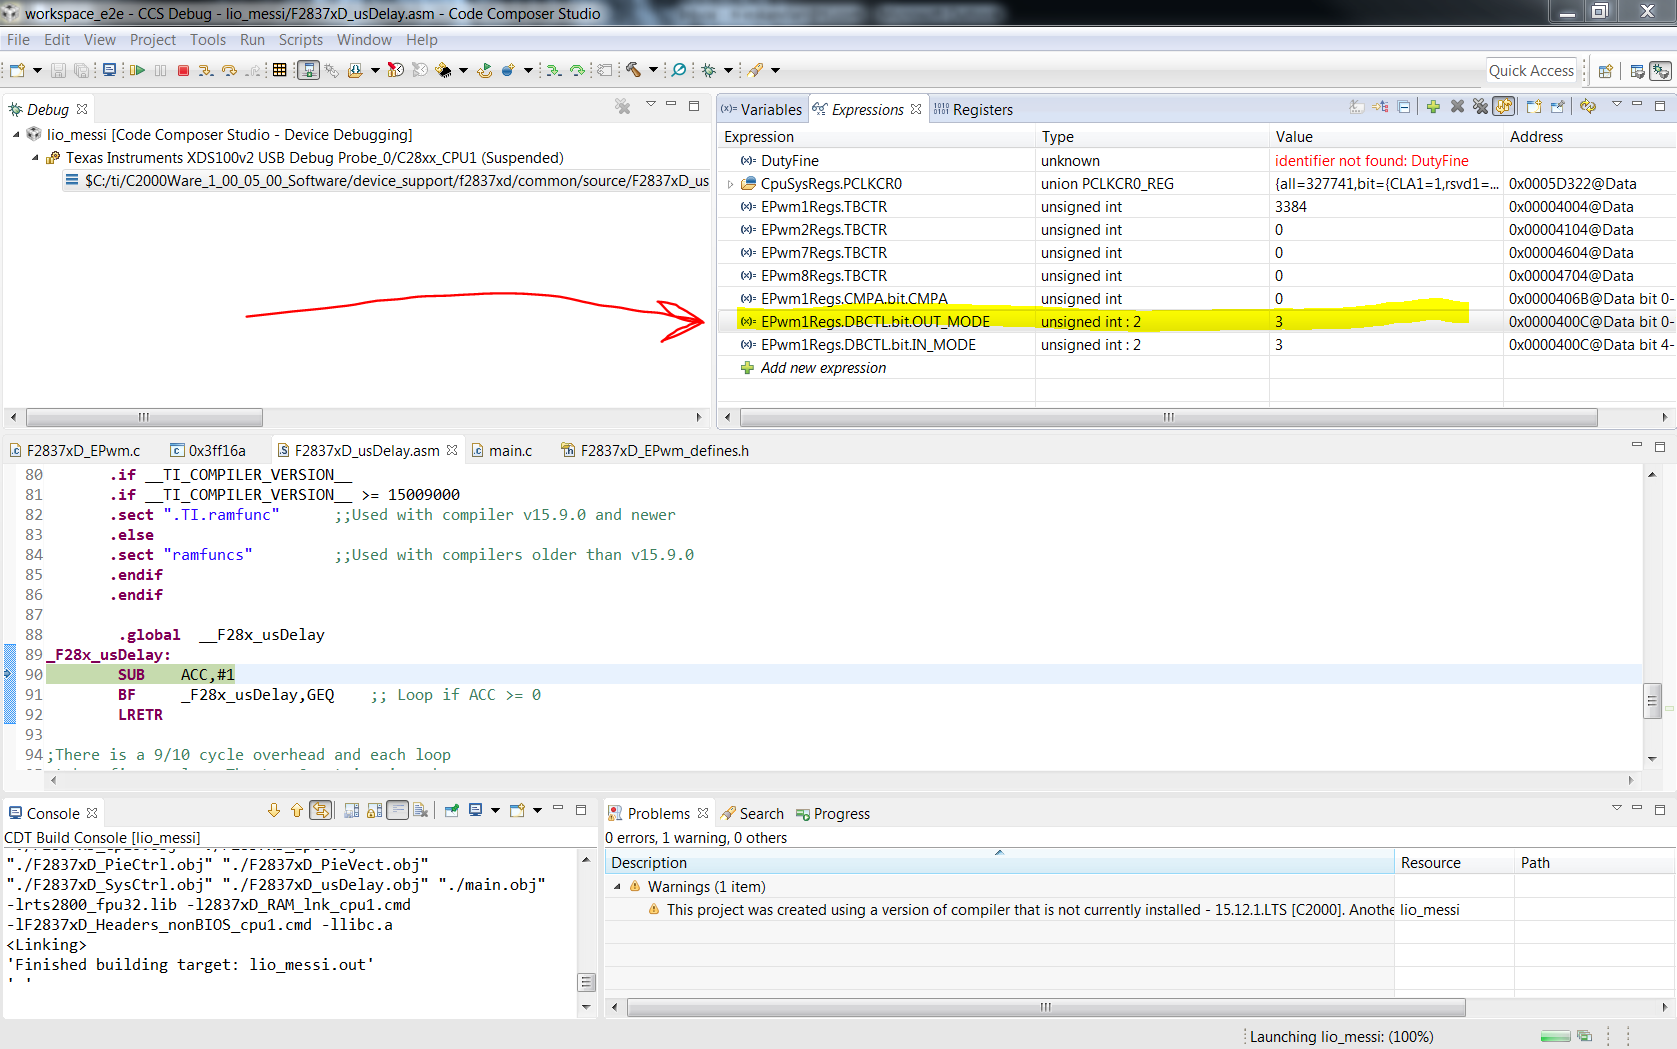Switch to the Registers tab
This screenshot has width=1677, height=1049.
tap(973, 110)
